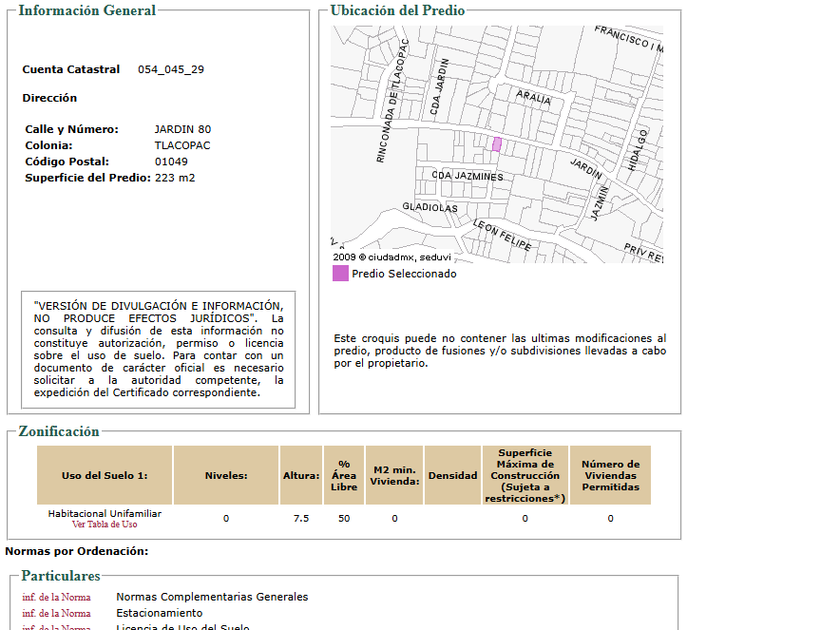Click the Habitacional Unifamiliar land use text
Image resolution: width=840 pixels, height=630 pixels.
(105, 513)
